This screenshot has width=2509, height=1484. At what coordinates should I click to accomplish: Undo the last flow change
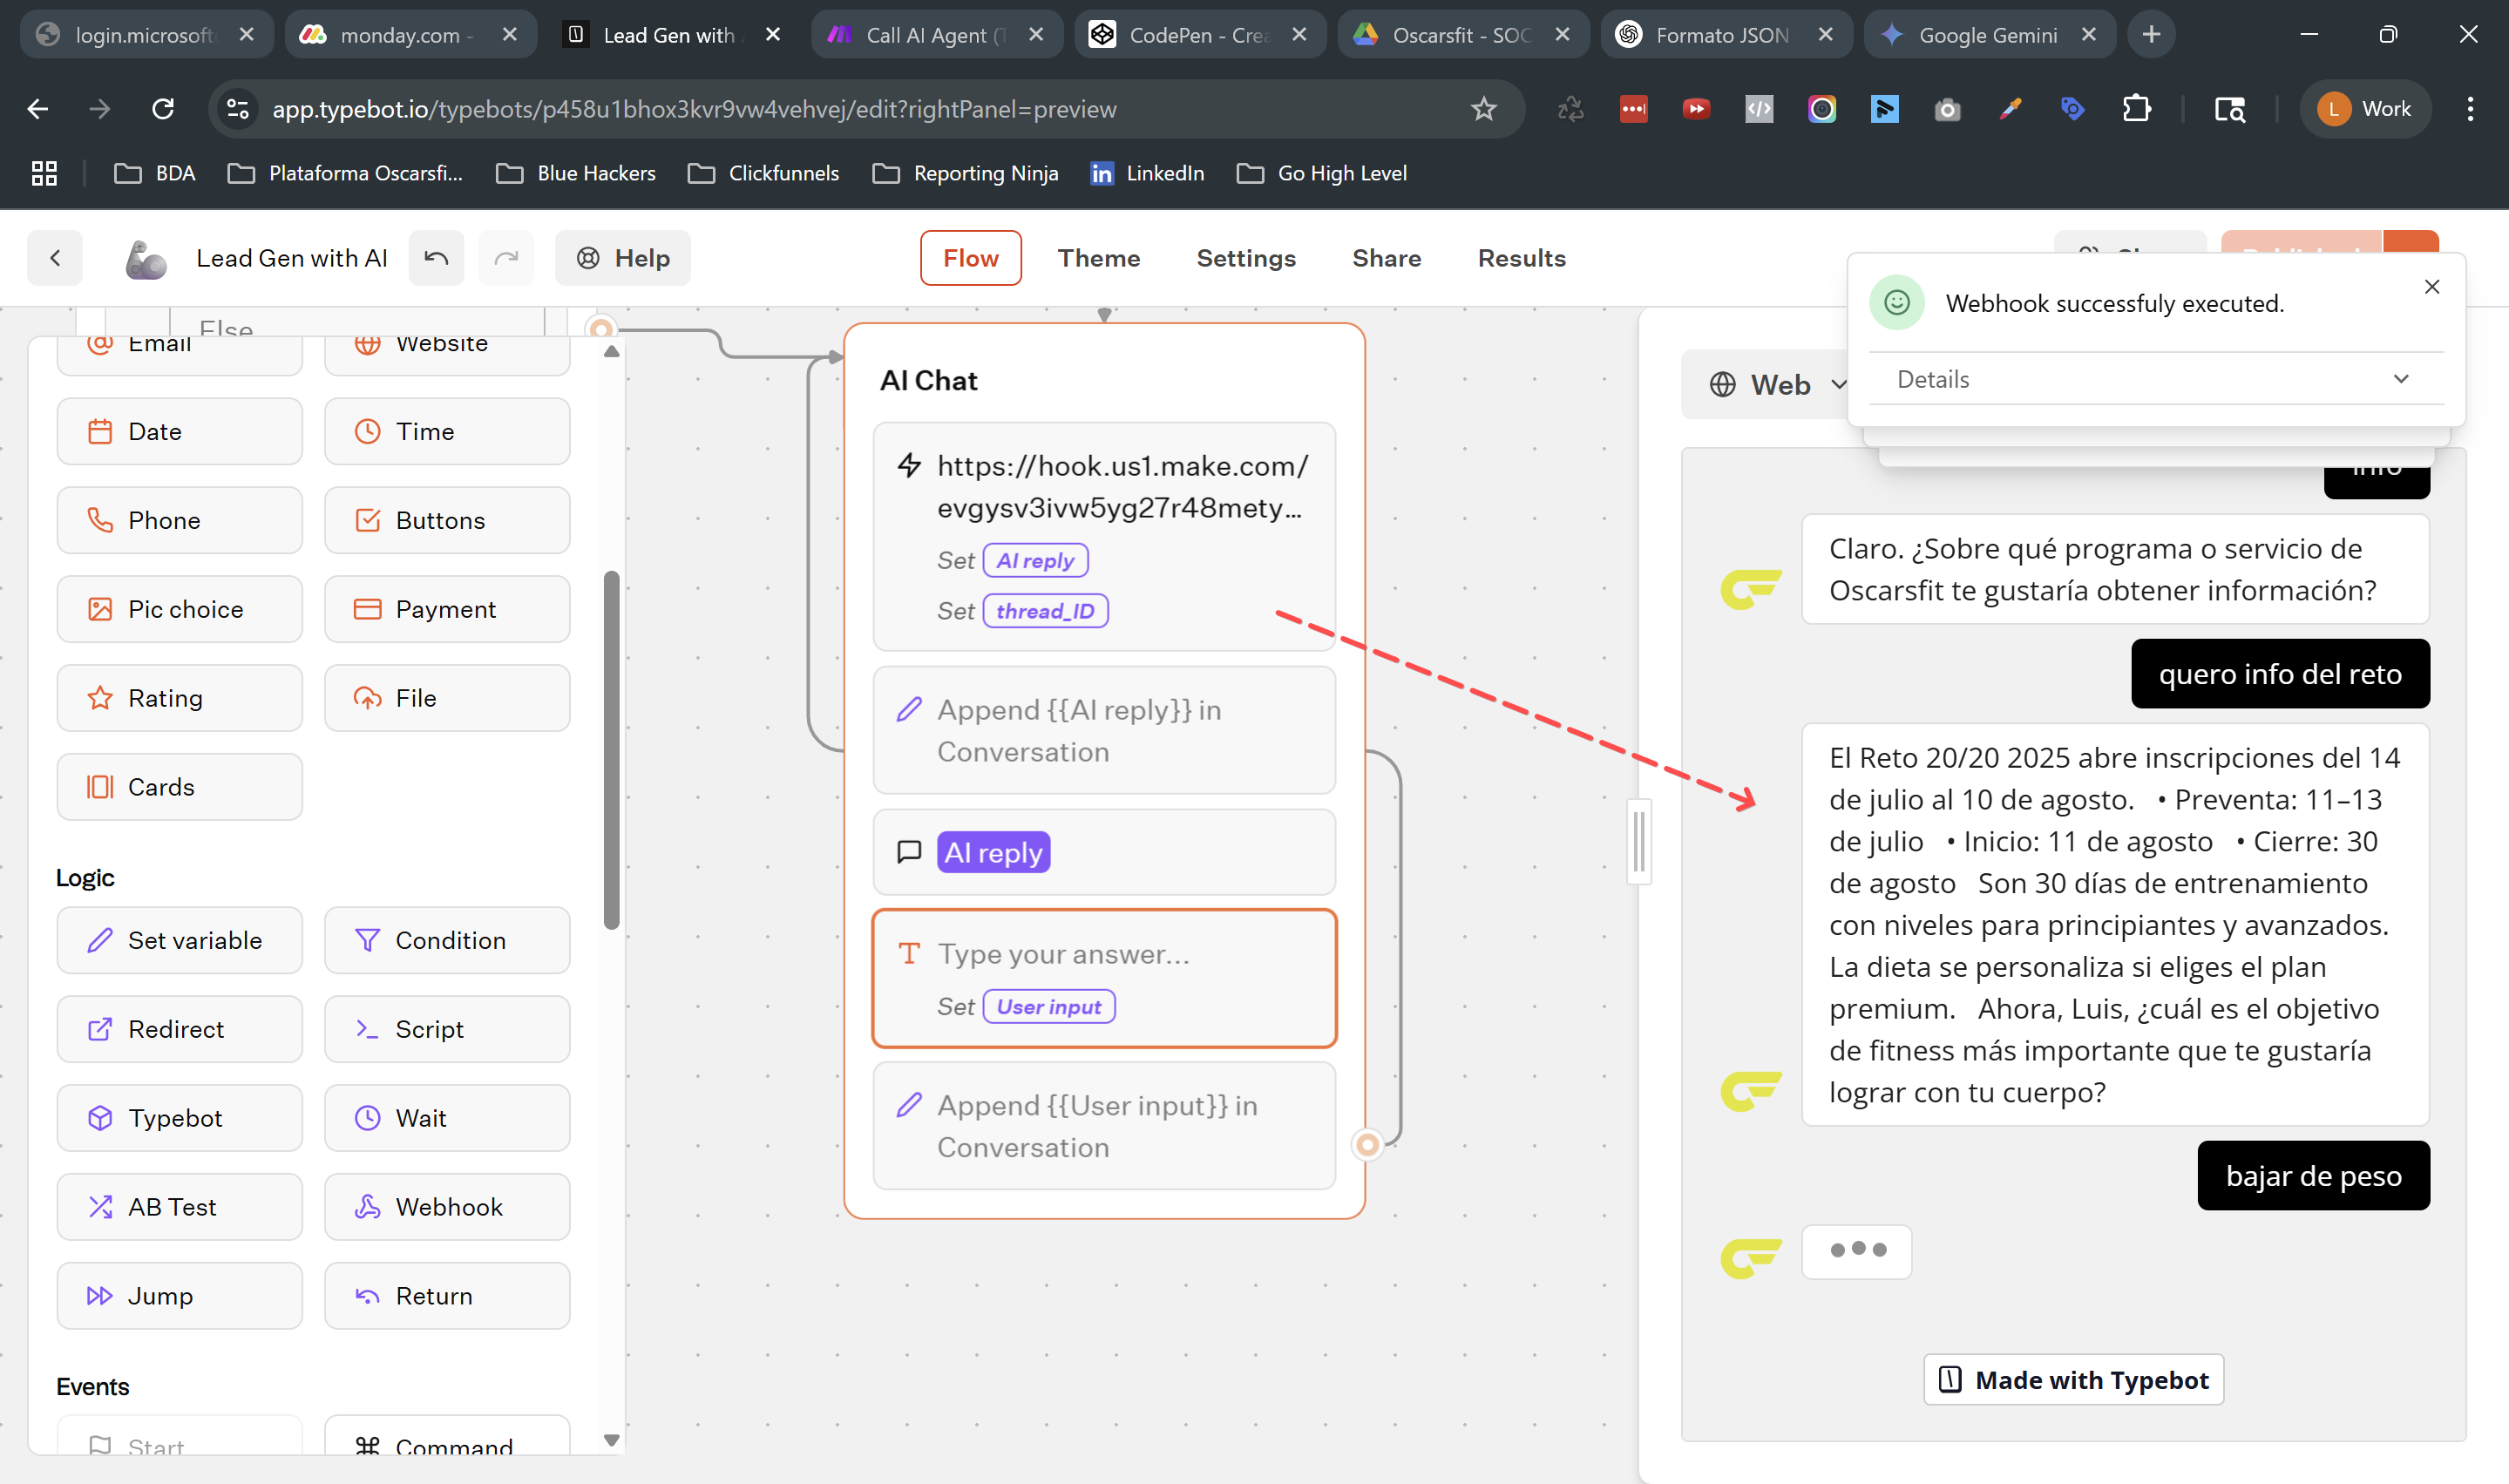436,258
